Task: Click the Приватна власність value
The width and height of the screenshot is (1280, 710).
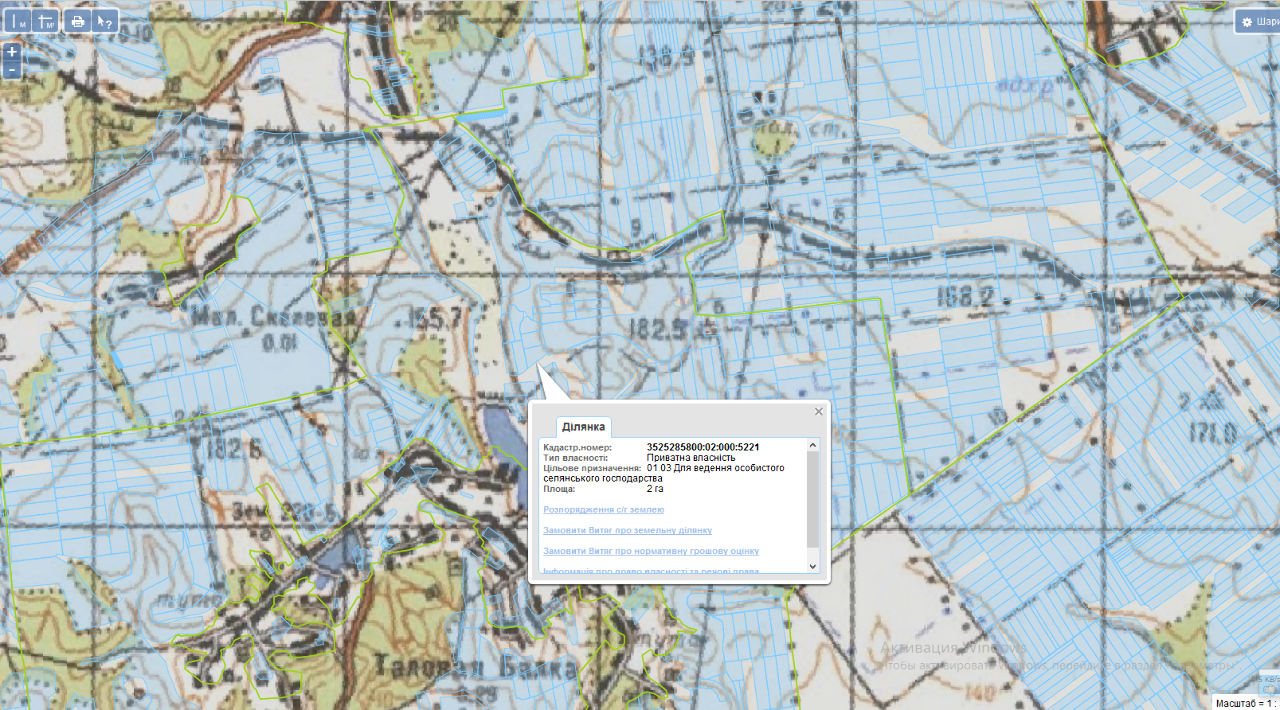Action: 691,458
